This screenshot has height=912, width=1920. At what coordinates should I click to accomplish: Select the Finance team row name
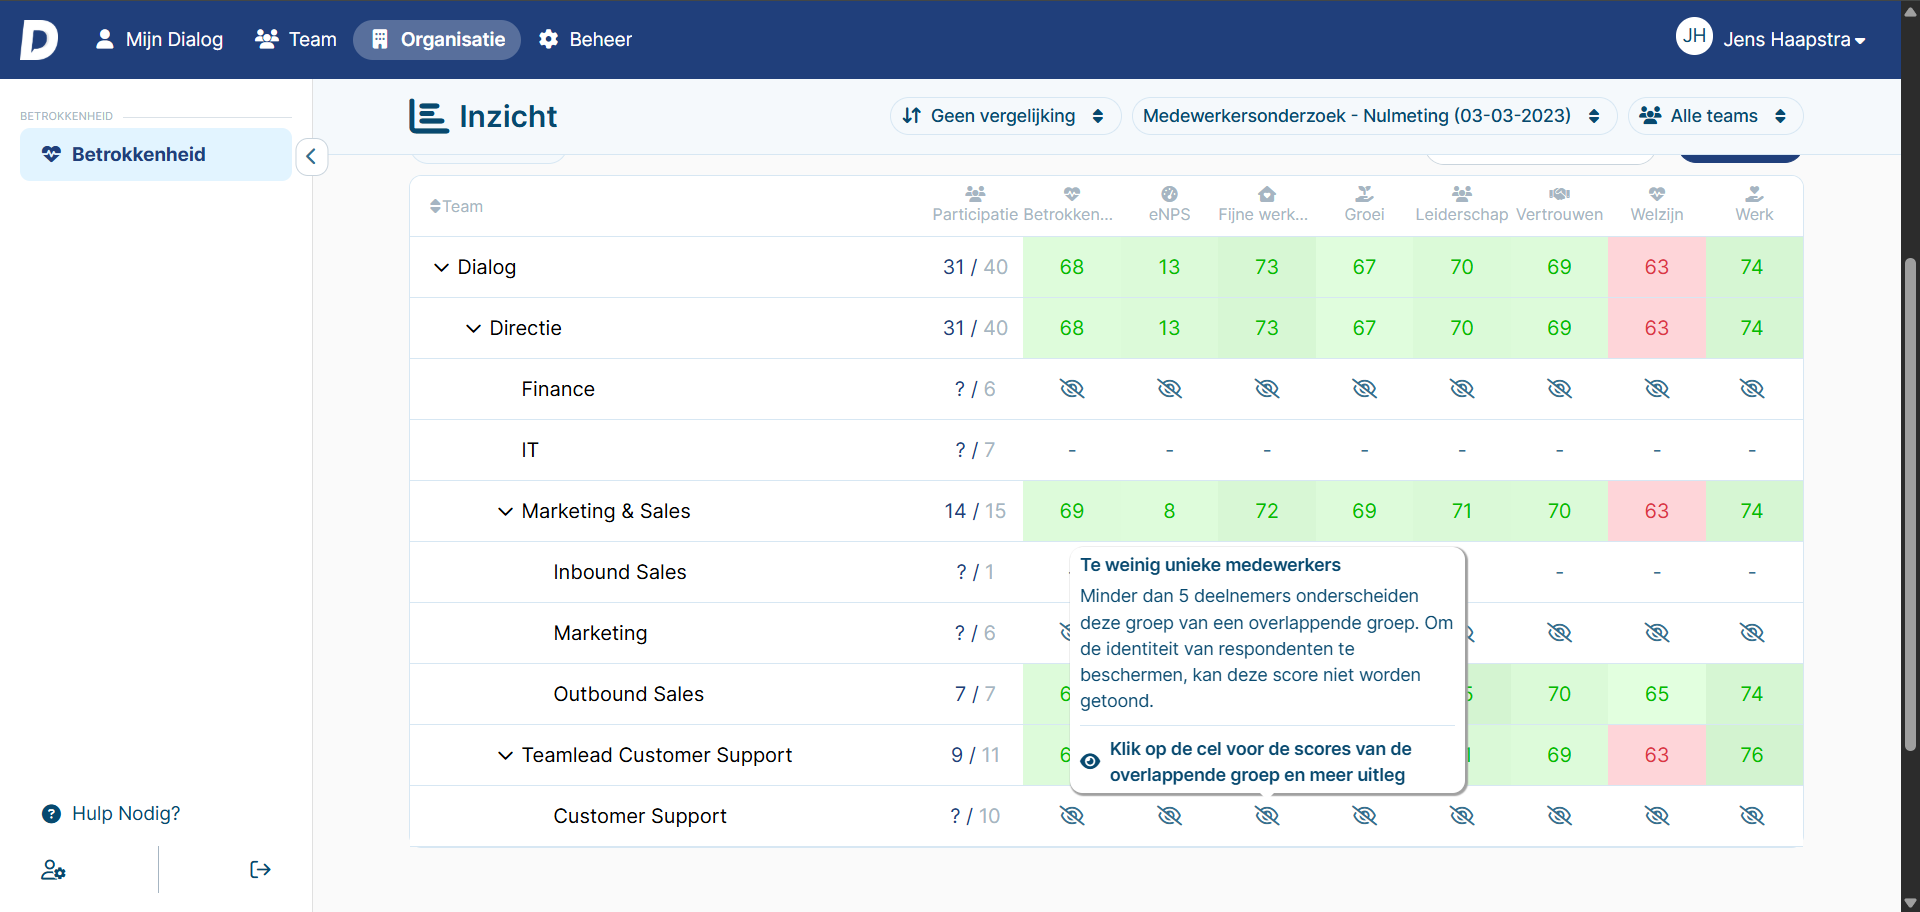(x=558, y=389)
